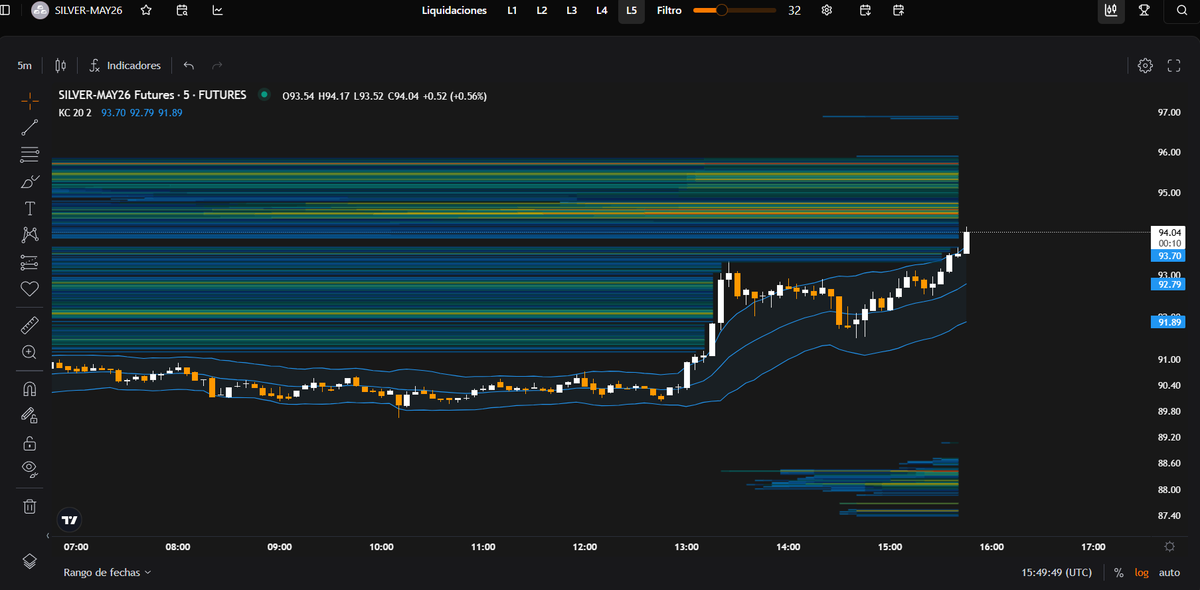
Task: Toggle log scale mode
Action: tap(1142, 573)
